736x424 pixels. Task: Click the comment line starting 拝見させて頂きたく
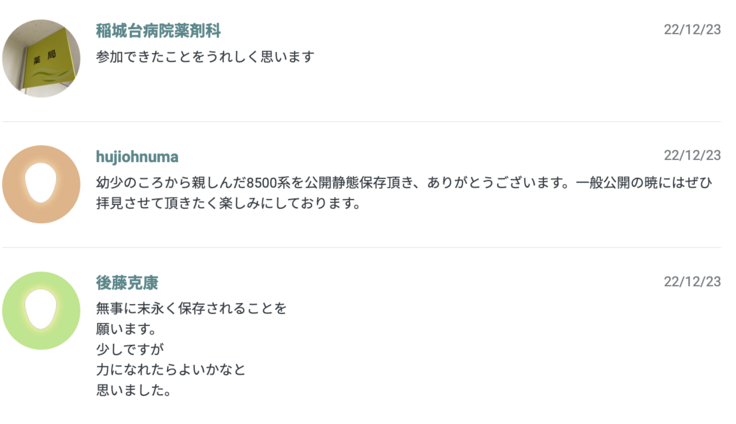pos(228,203)
